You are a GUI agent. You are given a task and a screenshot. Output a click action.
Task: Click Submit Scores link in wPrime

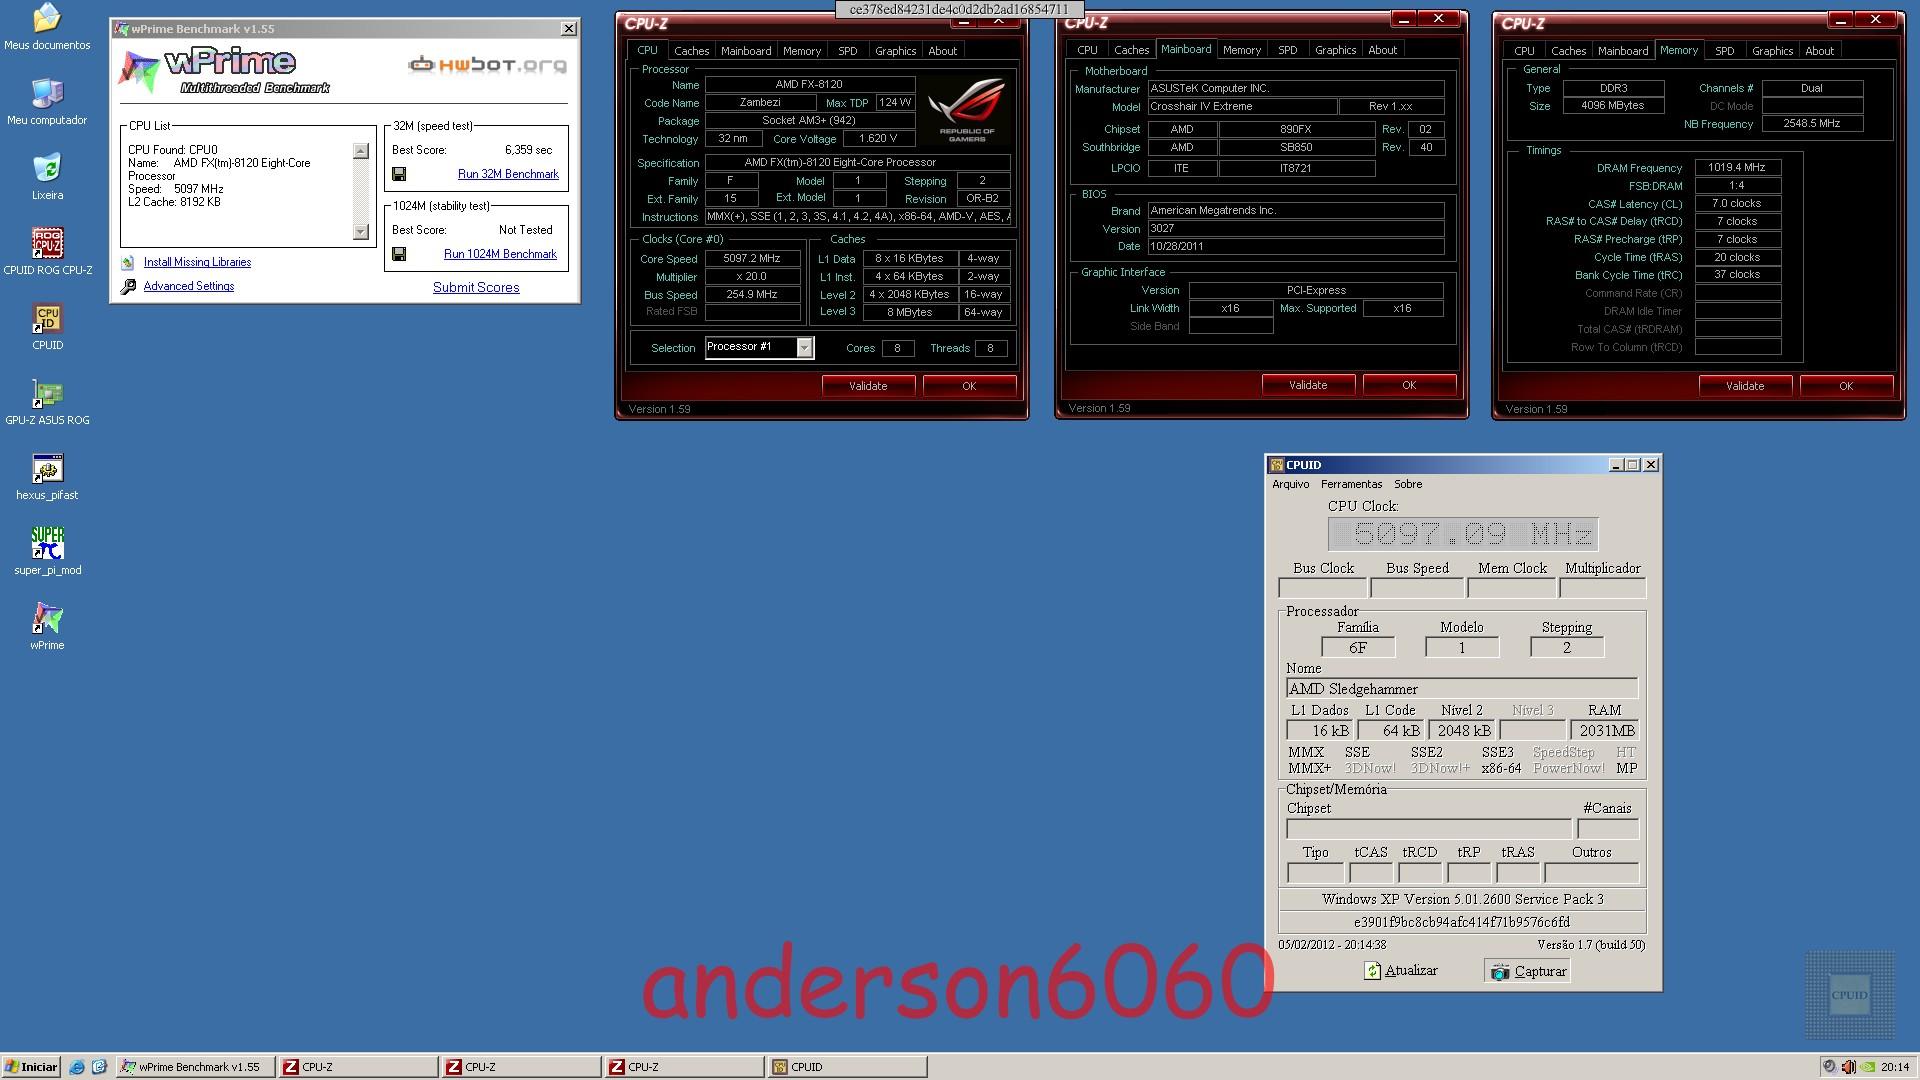pyautogui.click(x=476, y=287)
